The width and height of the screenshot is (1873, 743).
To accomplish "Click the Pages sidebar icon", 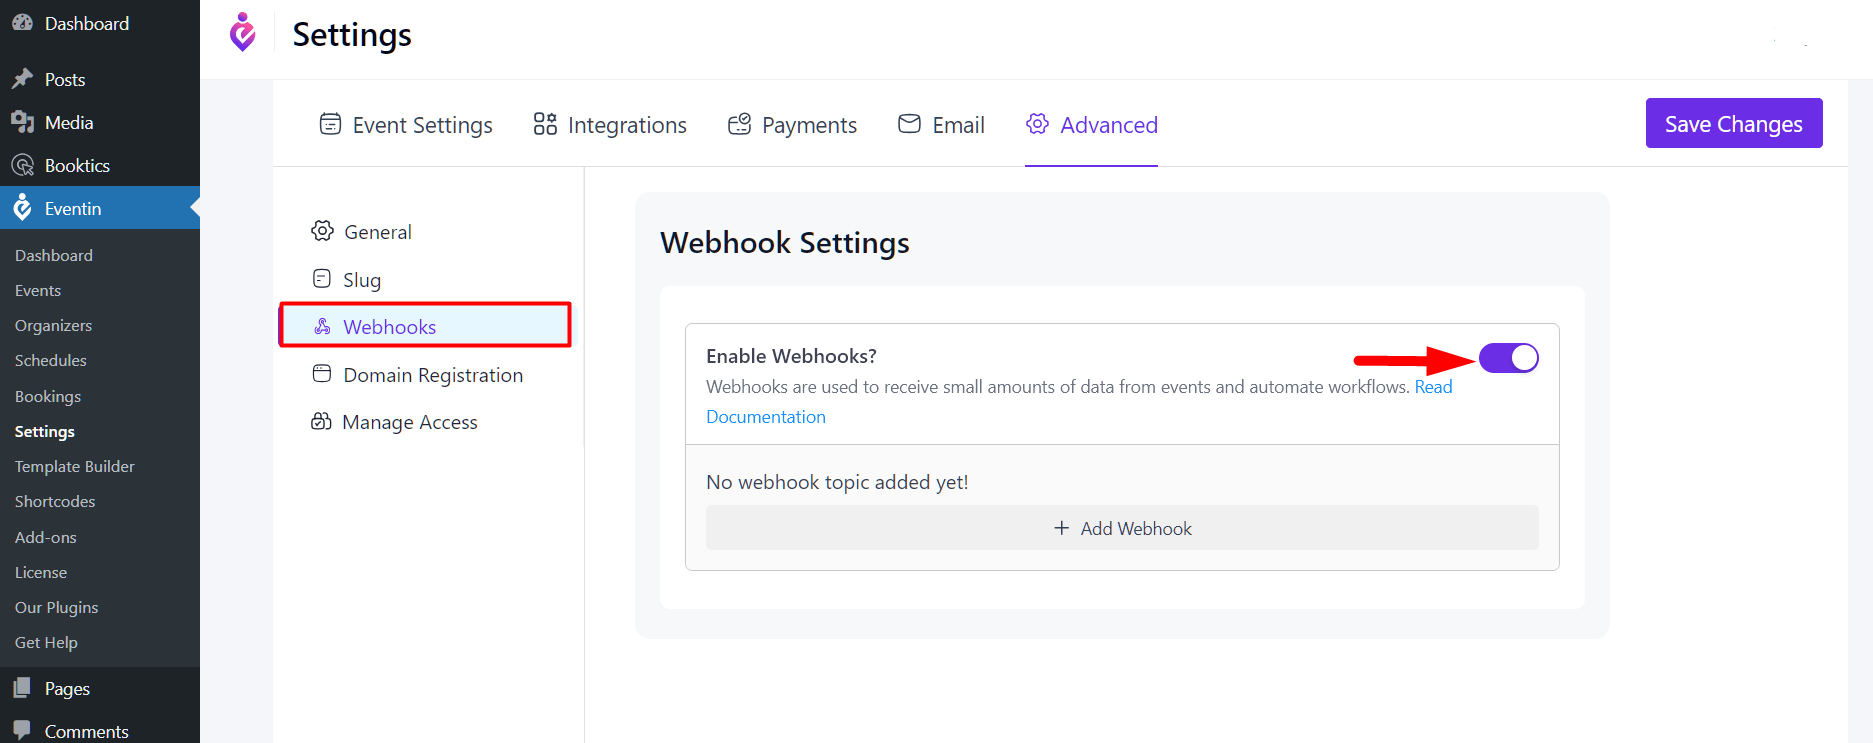I will tap(22, 688).
